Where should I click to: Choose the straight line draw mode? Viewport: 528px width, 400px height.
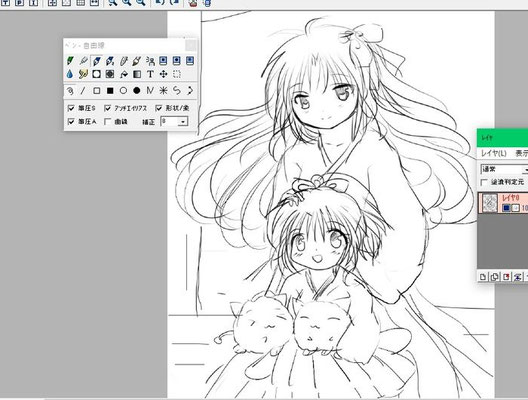coord(83,91)
